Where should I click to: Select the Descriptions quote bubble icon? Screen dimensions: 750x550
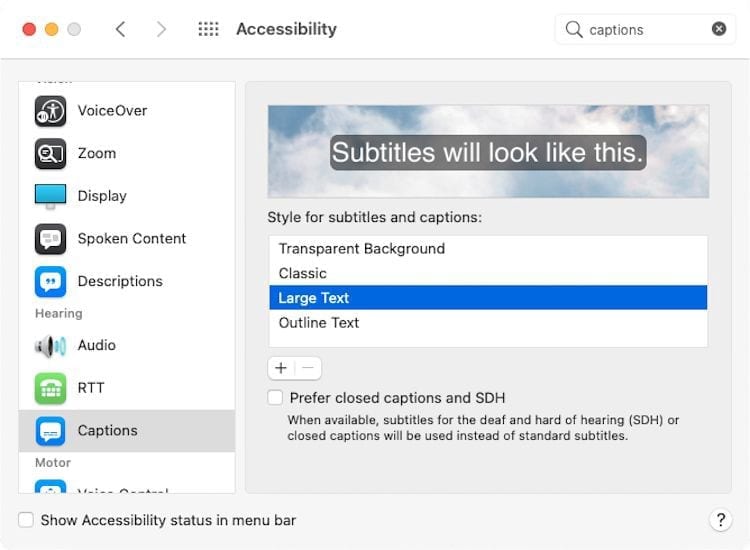pyautogui.click(x=50, y=282)
